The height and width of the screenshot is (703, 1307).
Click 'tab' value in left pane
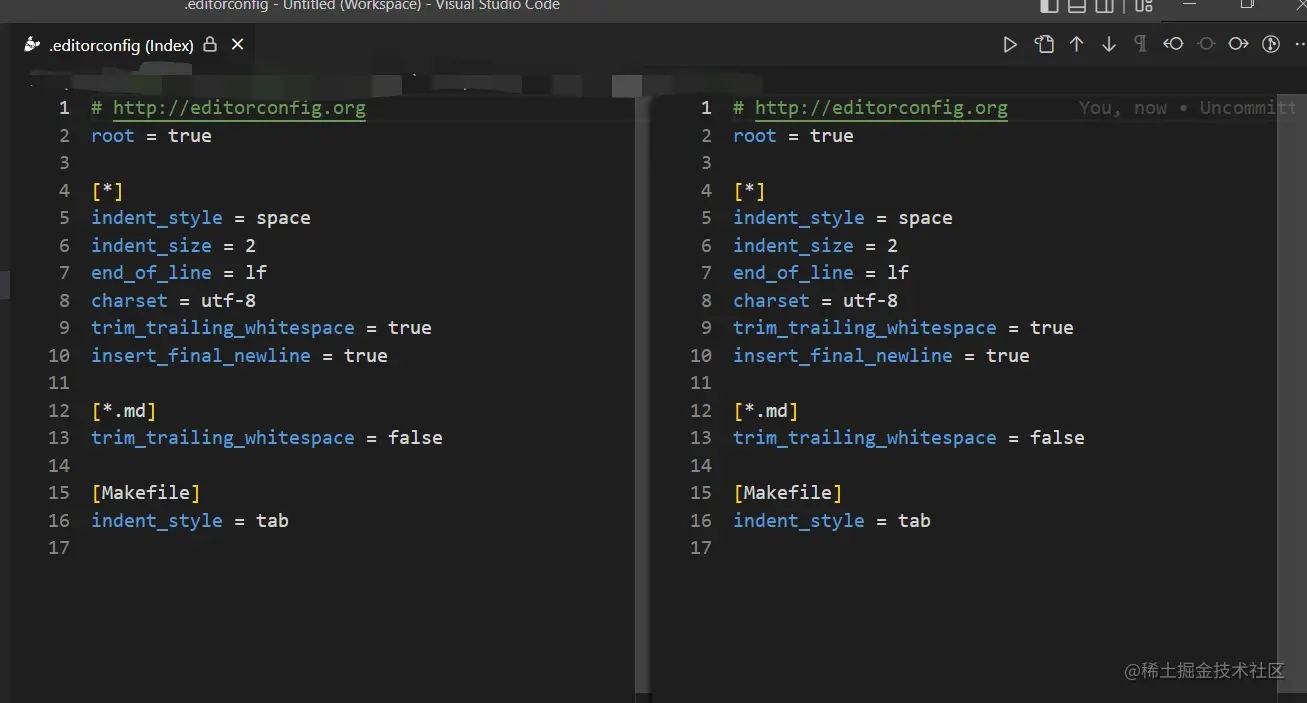coord(272,521)
